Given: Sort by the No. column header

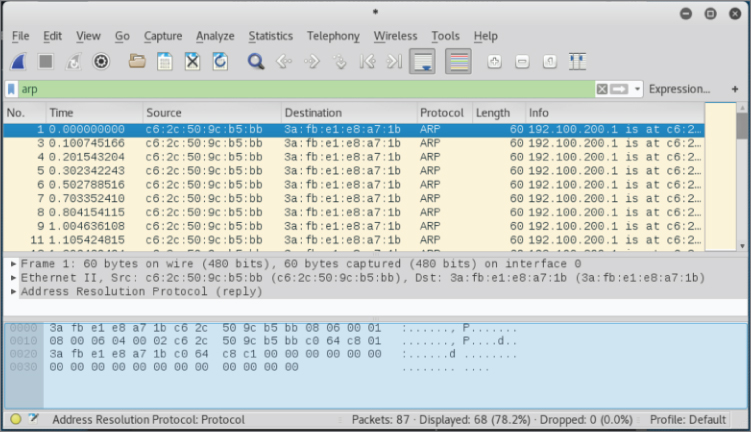Looking at the screenshot, I should (x=25, y=113).
